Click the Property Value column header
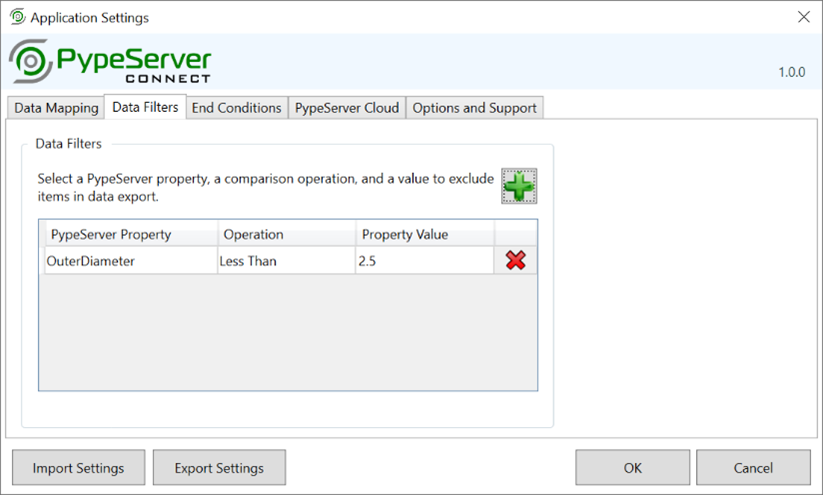Image resolution: width=823 pixels, height=495 pixels. (425, 234)
